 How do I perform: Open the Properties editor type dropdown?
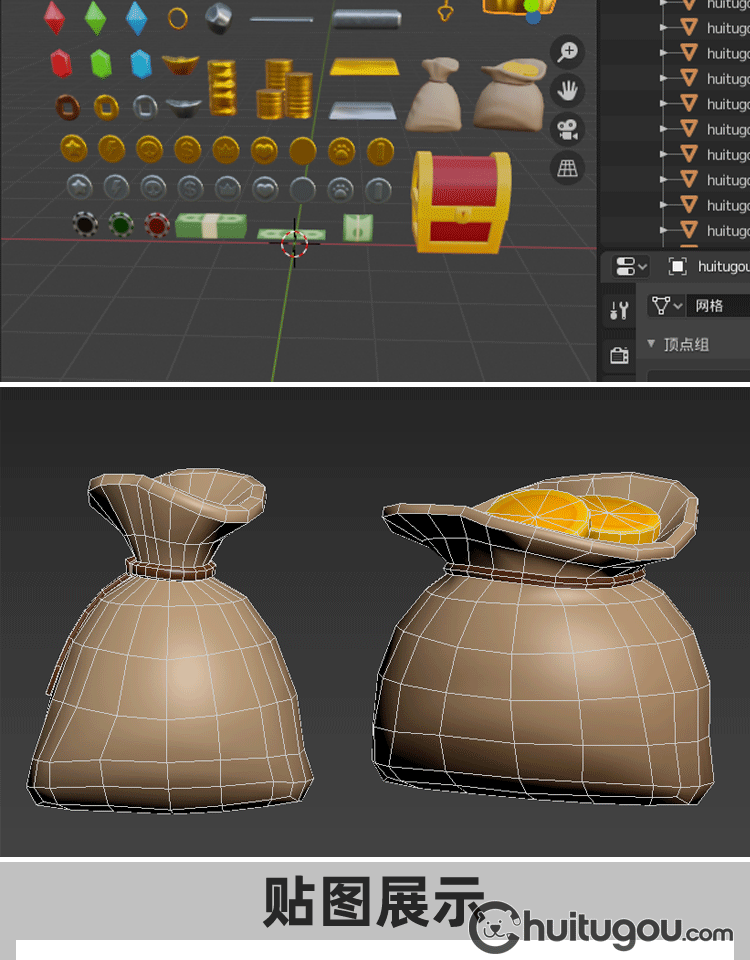[x=630, y=266]
